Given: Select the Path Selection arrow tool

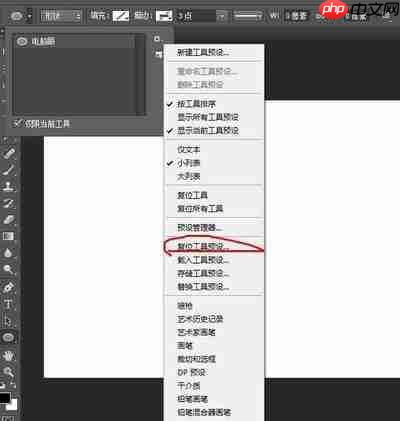Looking at the screenshot, I should click(x=9, y=321).
